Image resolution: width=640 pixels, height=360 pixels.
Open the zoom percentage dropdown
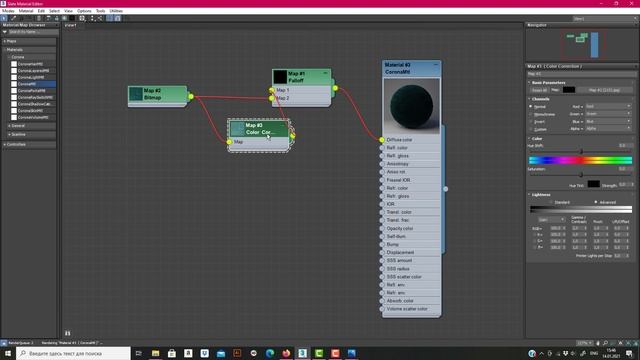584,343
